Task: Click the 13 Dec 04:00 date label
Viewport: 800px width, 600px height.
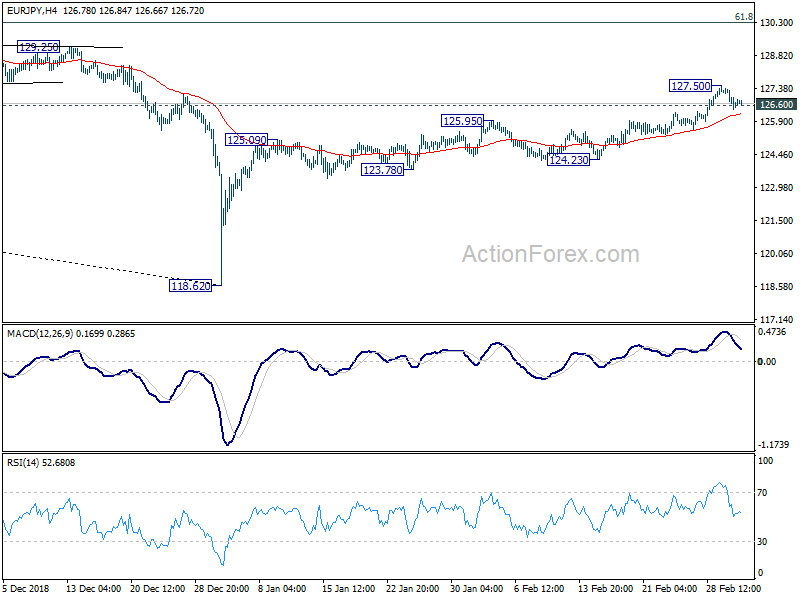Action: [93, 588]
